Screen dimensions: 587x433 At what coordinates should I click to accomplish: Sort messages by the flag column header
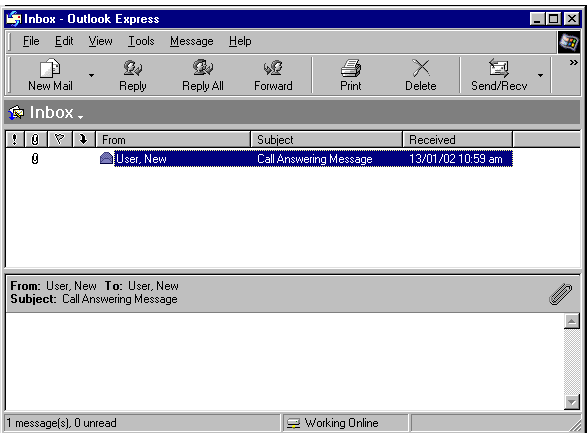[59, 140]
